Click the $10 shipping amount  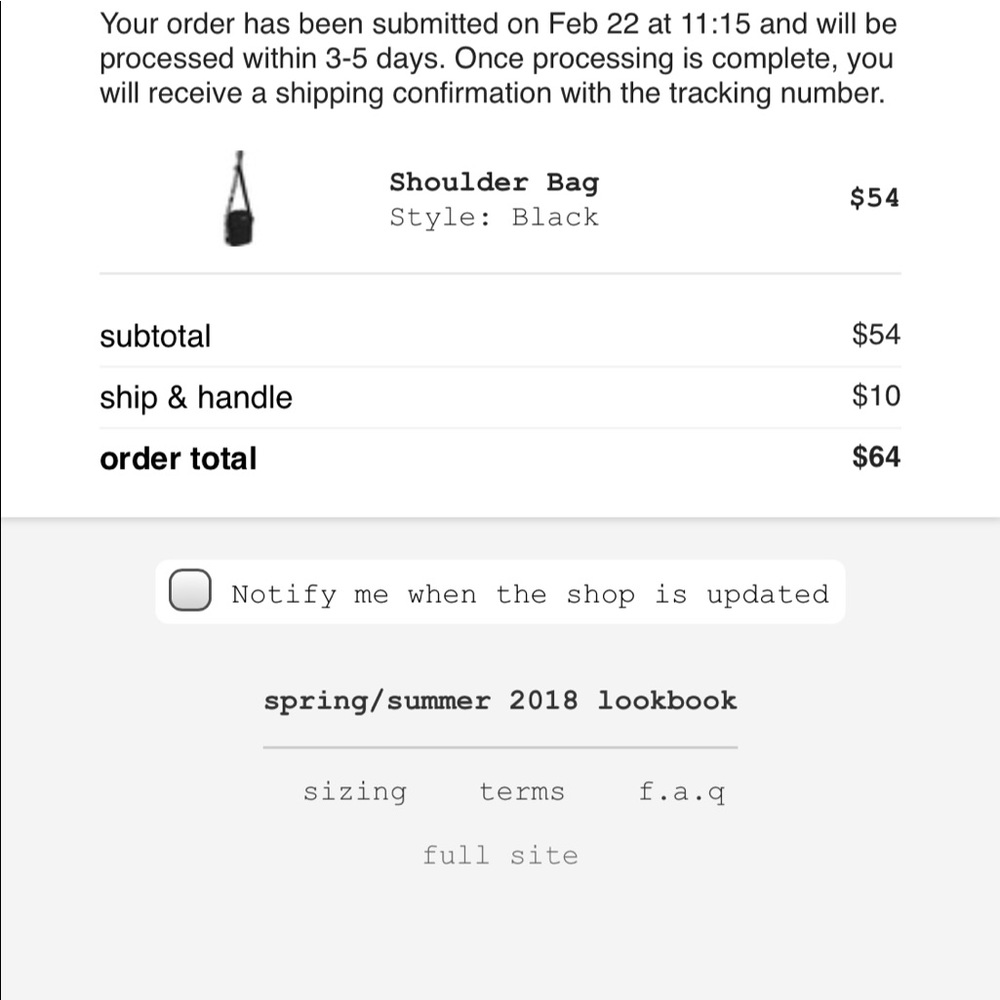click(876, 395)
